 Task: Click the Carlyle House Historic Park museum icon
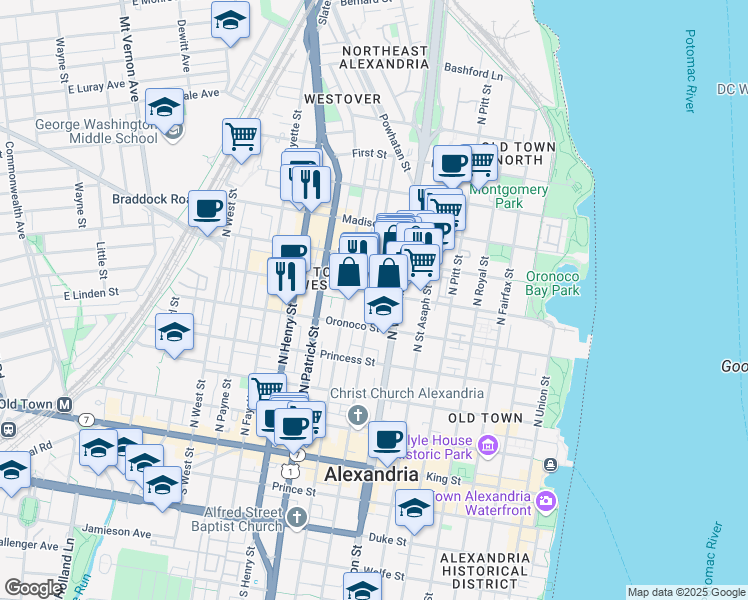pyautogui.click(x=488, y=446)
